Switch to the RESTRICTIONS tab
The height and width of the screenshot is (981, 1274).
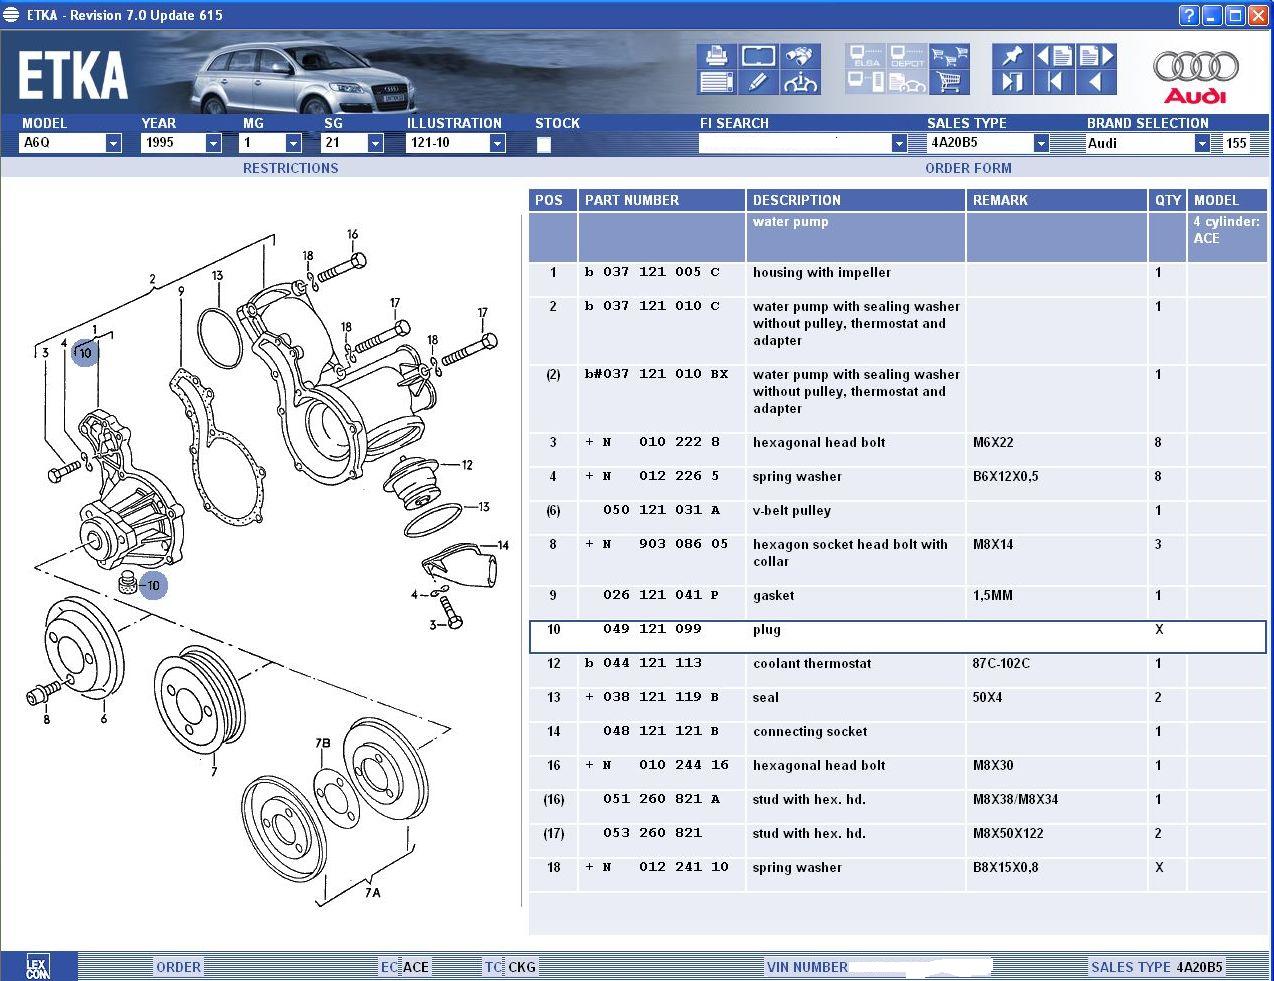(x=290, y=168)
